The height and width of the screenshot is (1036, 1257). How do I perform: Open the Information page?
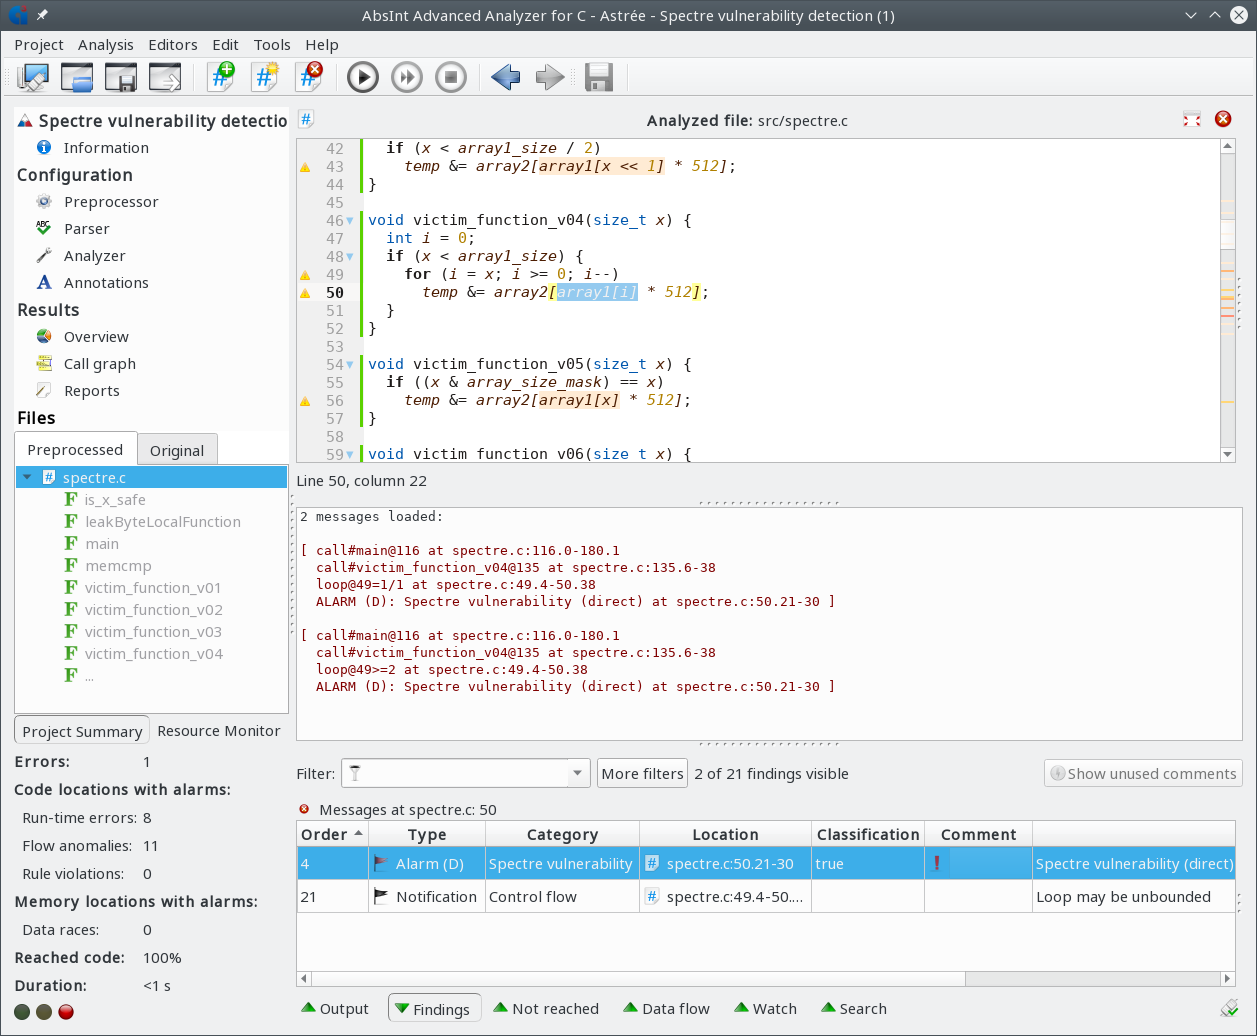(x=106, y=148)
